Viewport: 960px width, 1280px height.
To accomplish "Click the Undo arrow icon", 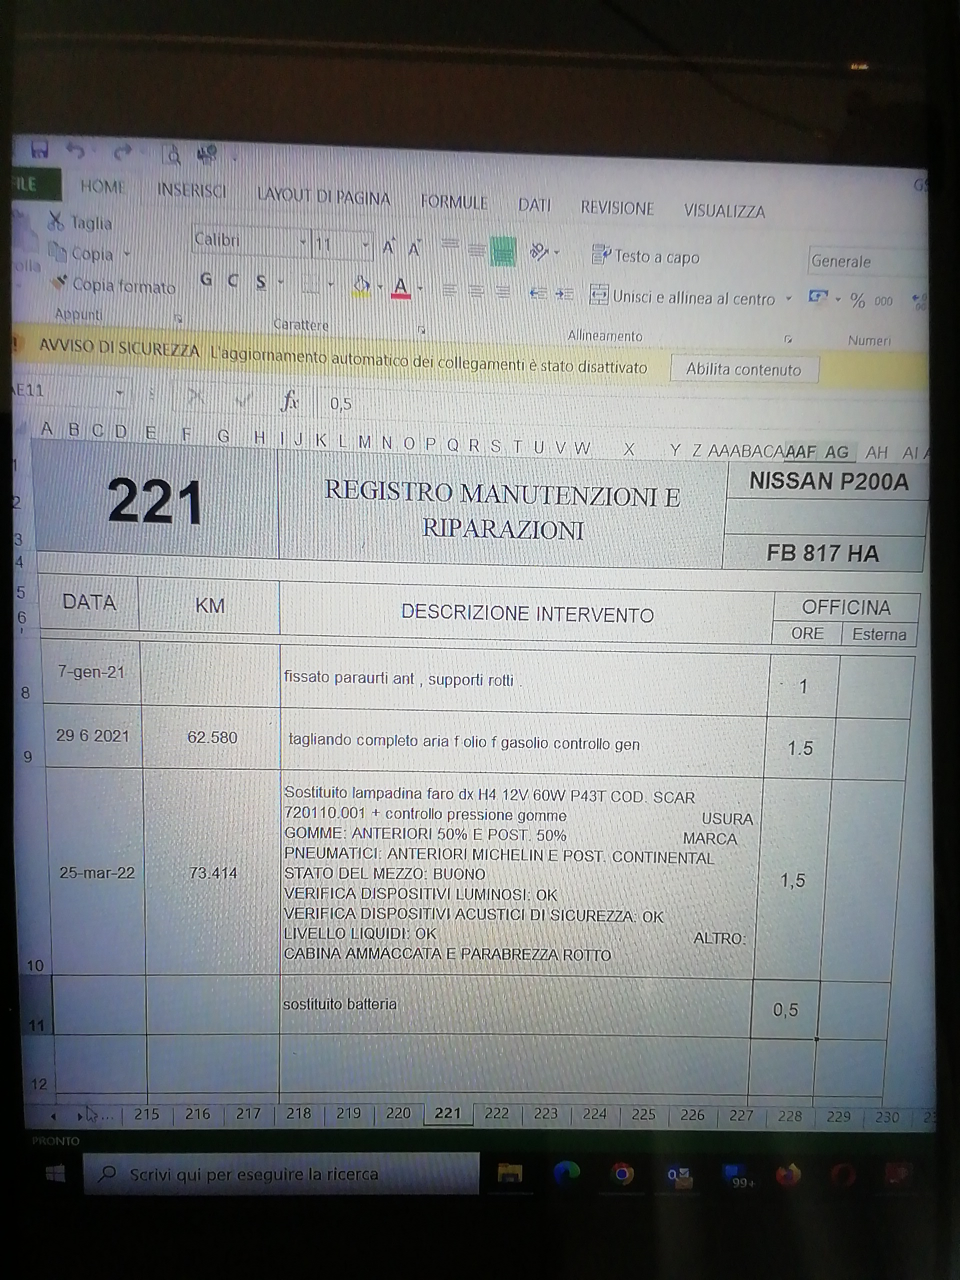I will pos(76,151).
